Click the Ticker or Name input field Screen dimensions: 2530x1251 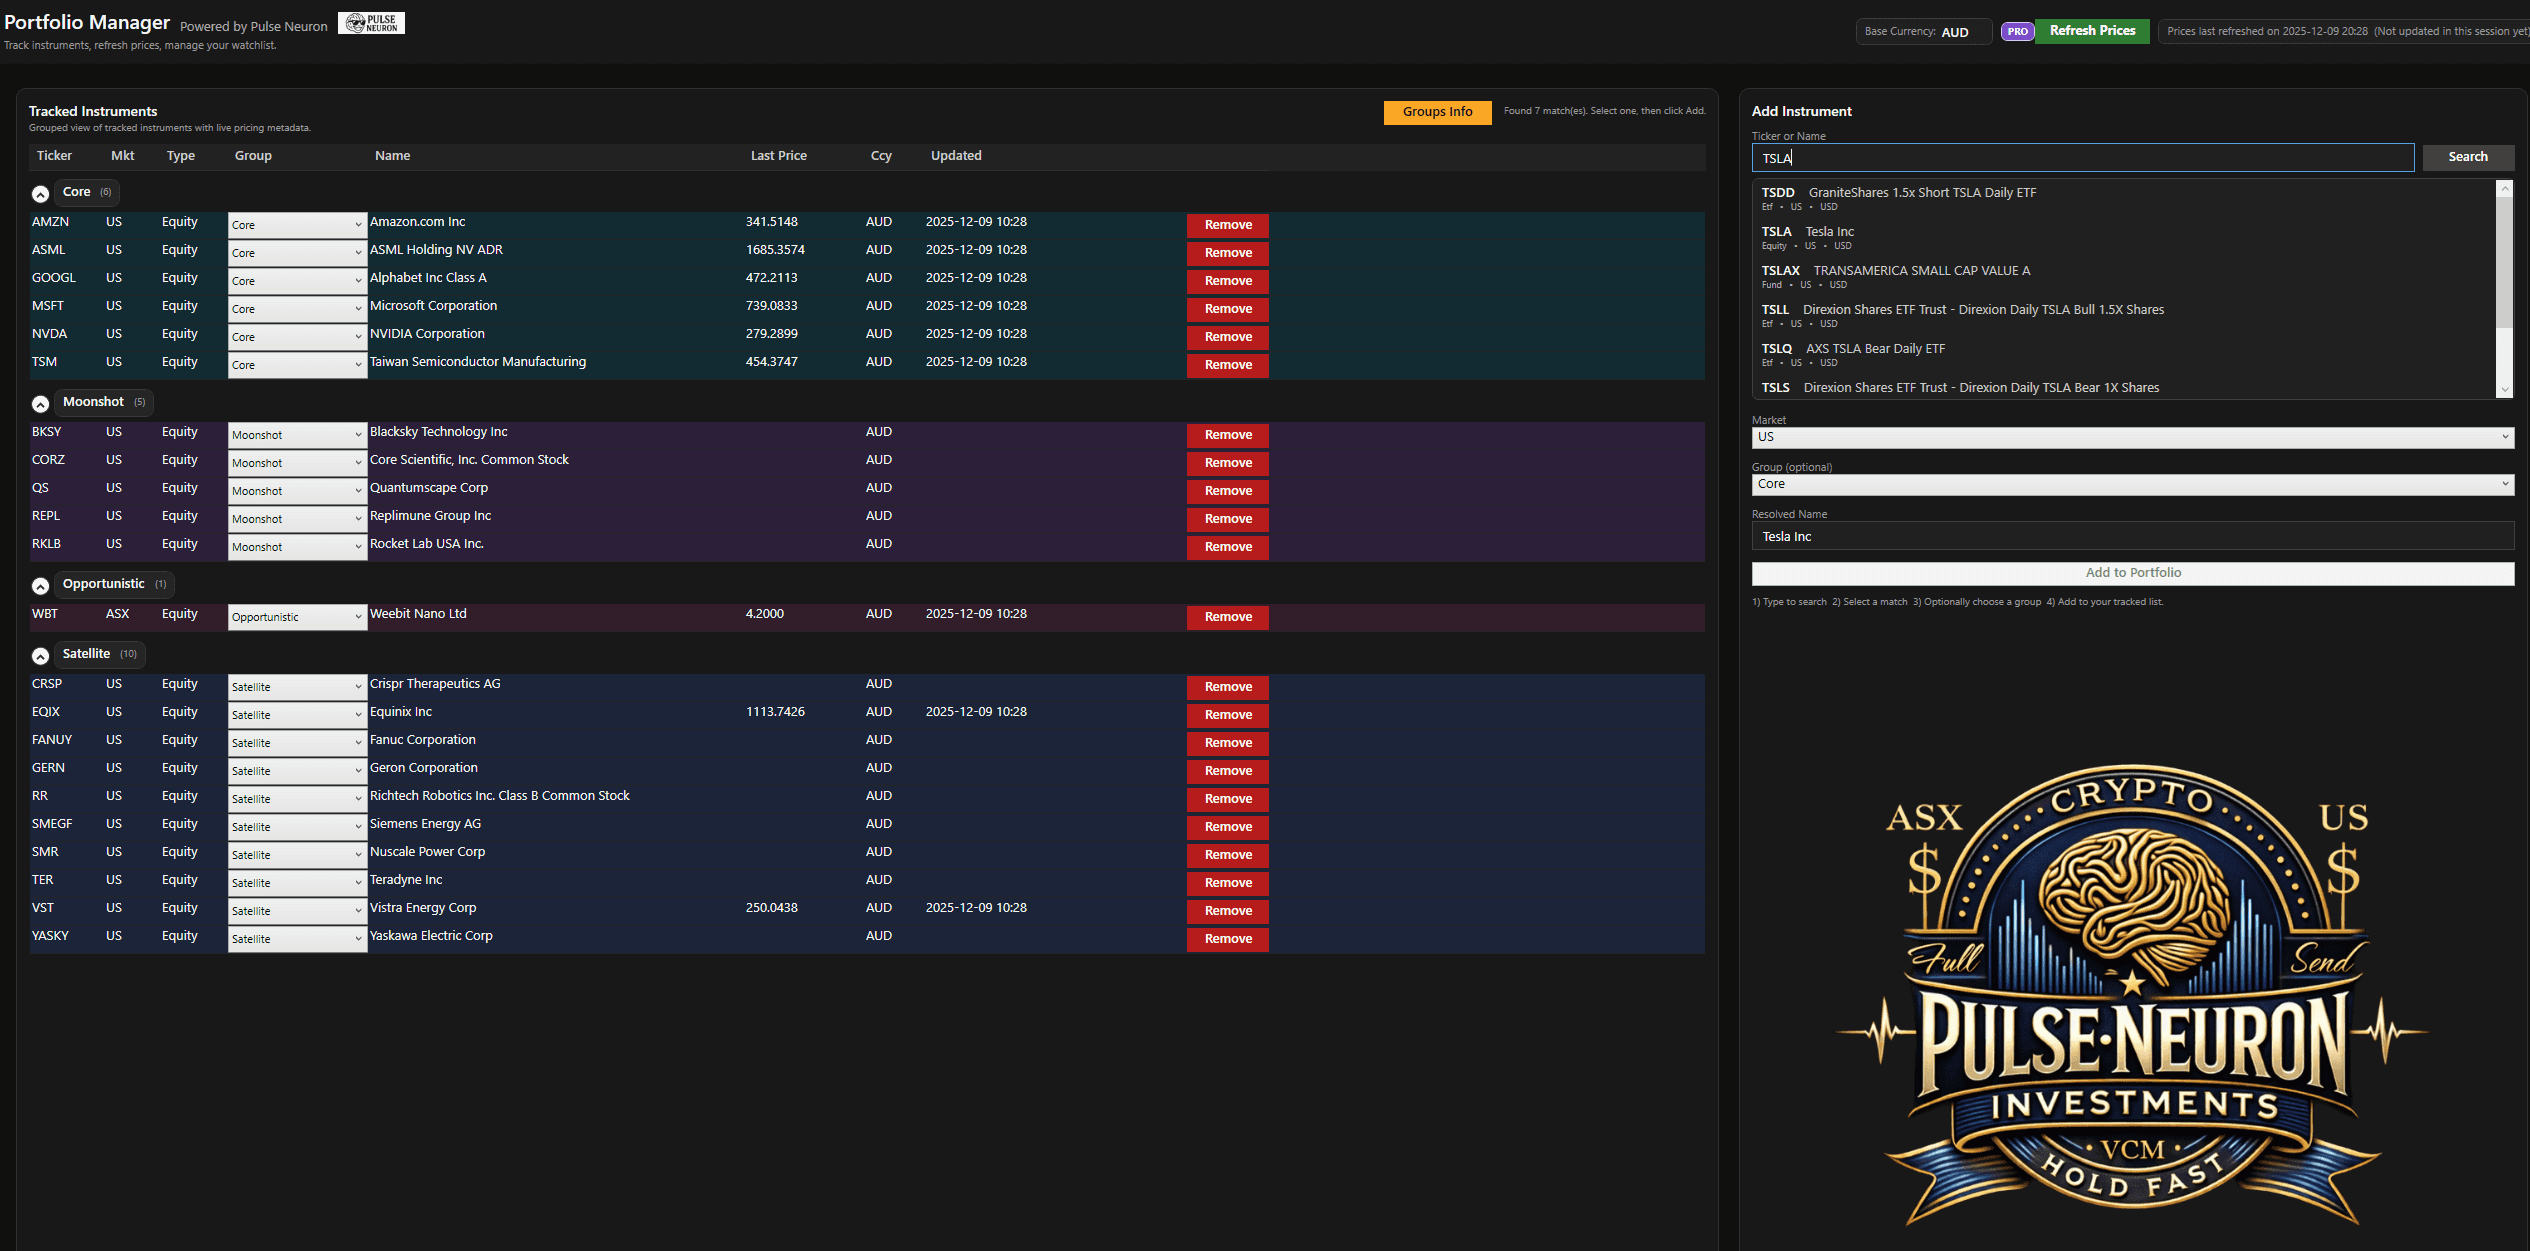(x=2081, y=157)
